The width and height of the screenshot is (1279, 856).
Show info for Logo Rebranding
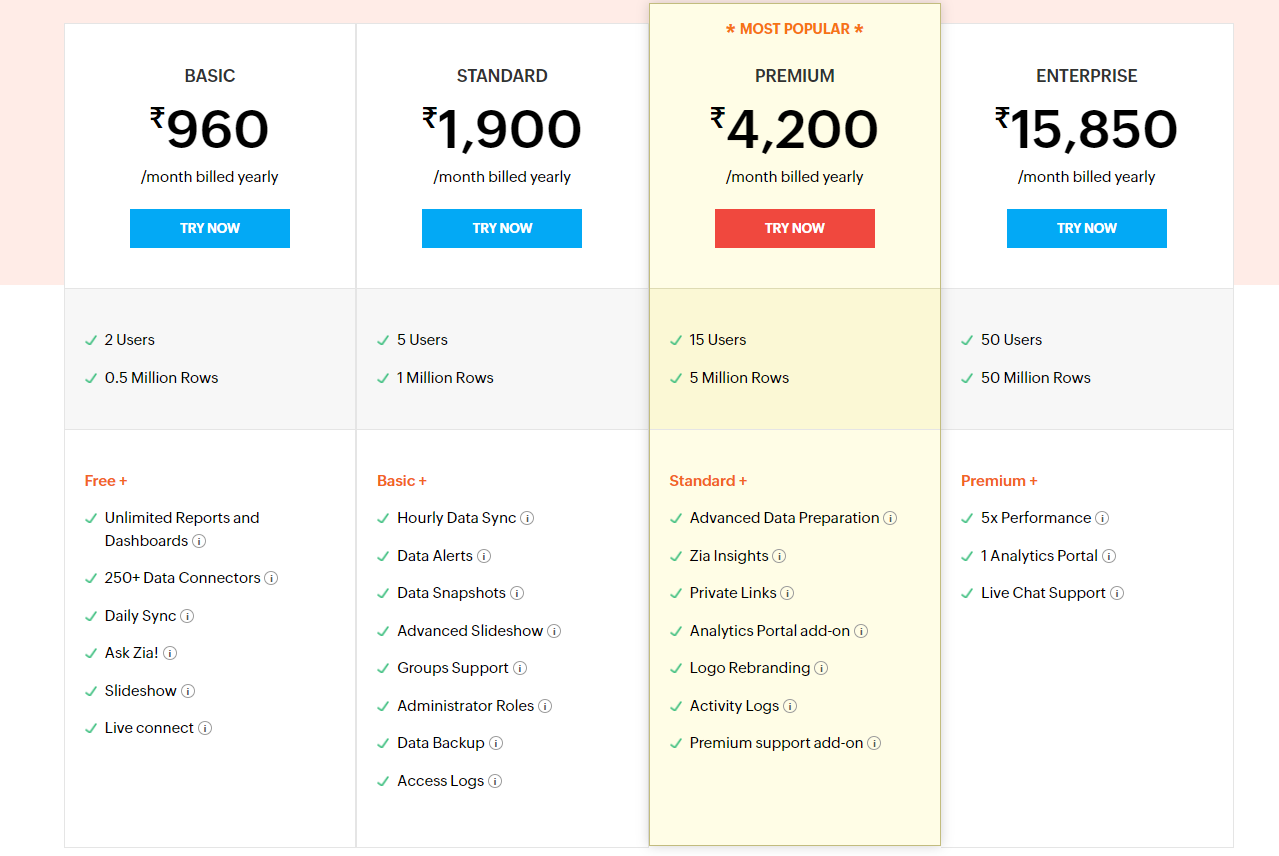tap(821, 668)
